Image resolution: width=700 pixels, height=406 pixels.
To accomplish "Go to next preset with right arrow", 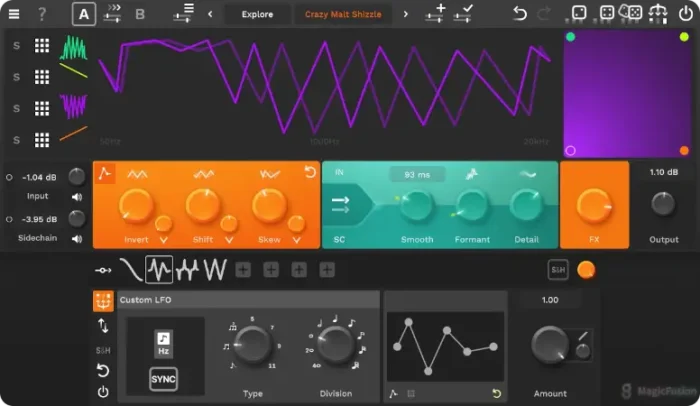I will [405, 14].
